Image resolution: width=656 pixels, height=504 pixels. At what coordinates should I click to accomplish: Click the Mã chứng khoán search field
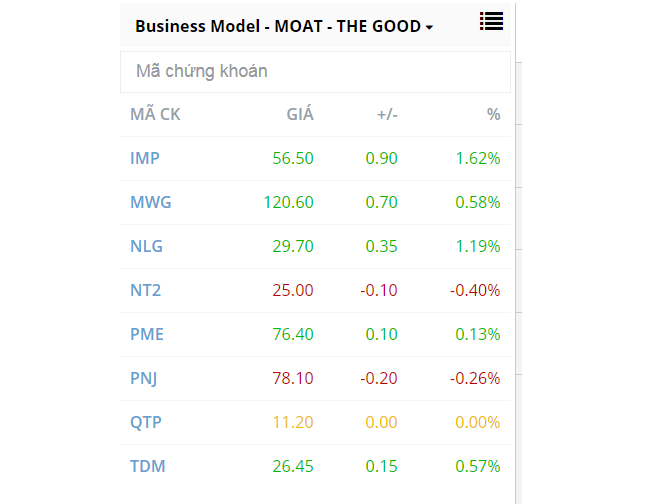pos(315,72)
